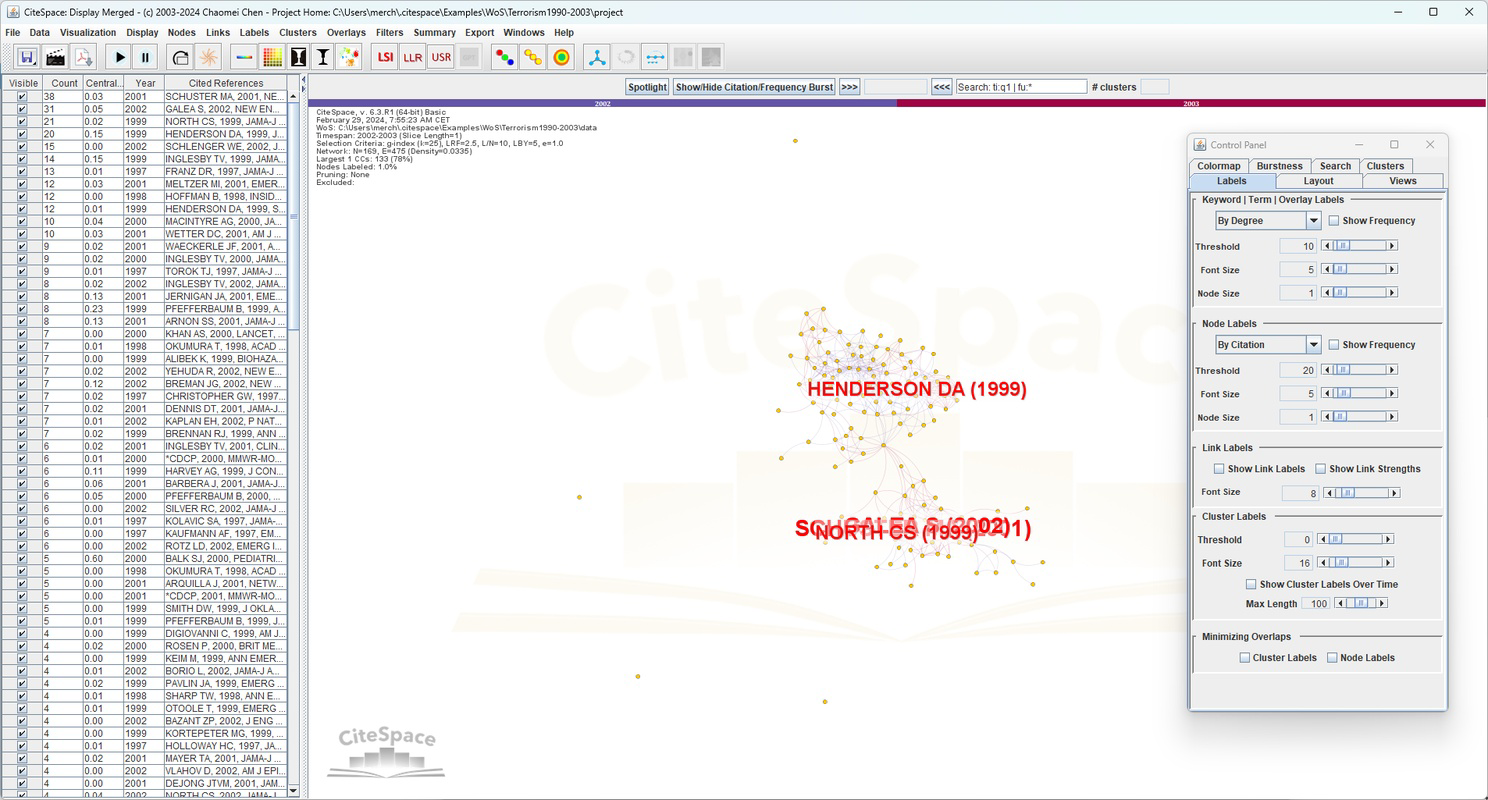This screenshot has width=1488, height=800.
Task: Select the black background I-beam icon
Action: [298, 57]
